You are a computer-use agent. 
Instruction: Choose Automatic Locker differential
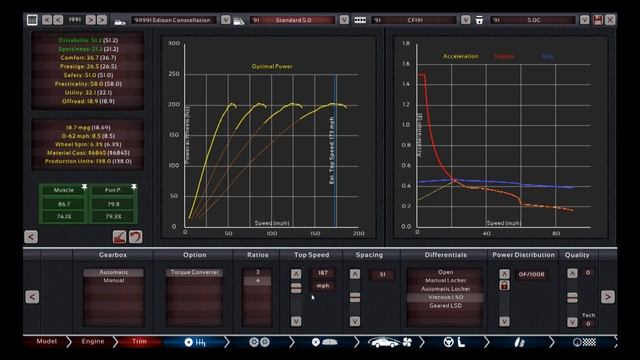(x=445, y=289)
